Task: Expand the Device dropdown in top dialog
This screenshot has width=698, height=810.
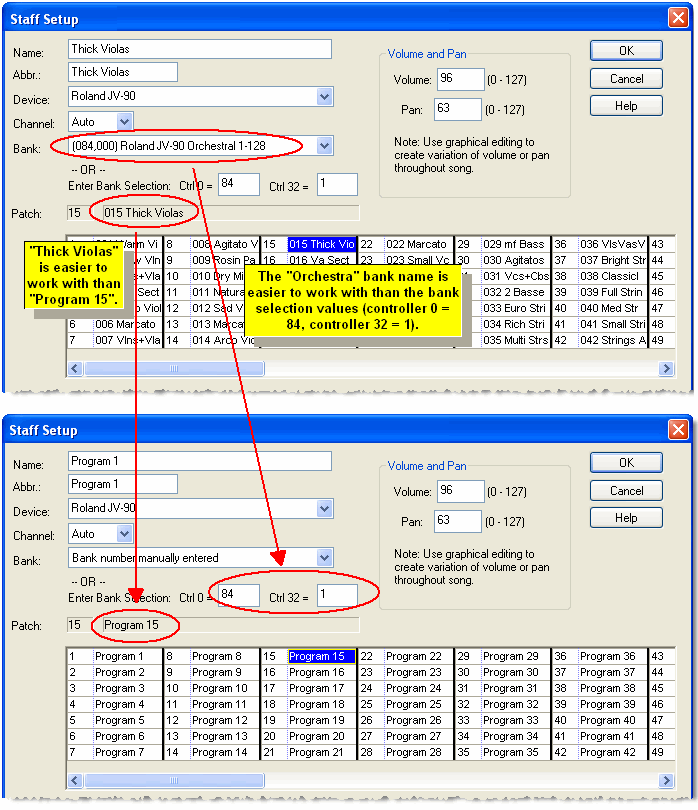Action: click(x=324, y=97)
